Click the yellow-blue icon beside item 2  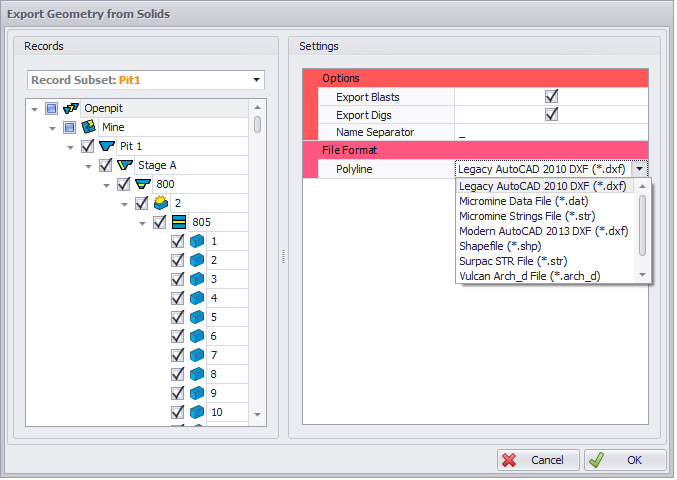[x=160, y=203]
